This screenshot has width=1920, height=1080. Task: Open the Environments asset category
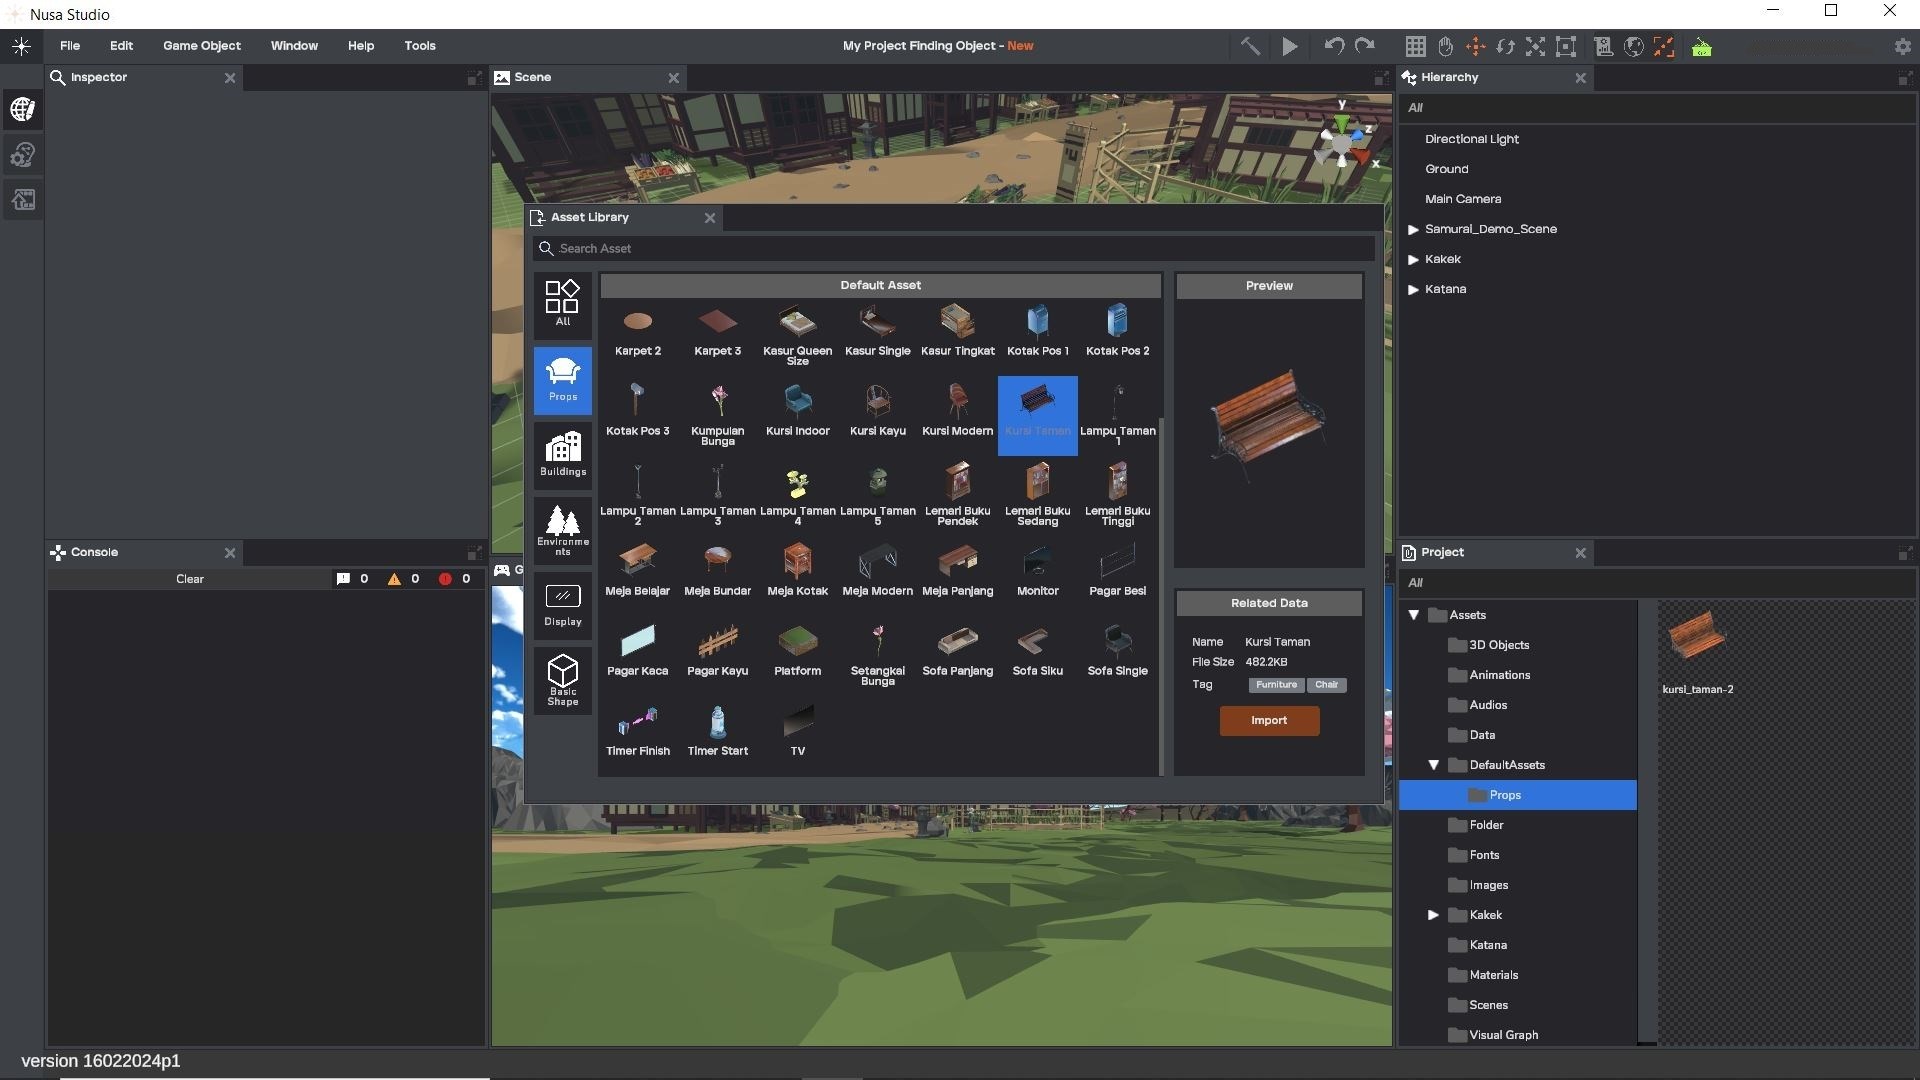563,530
